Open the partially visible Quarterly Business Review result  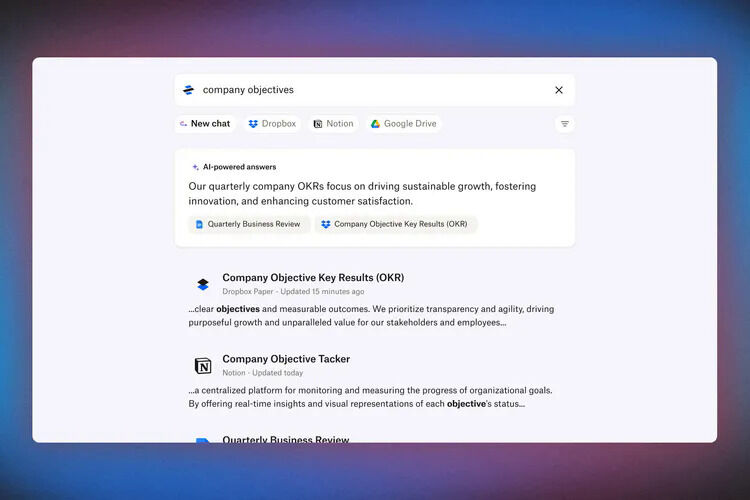click(285, 439)
